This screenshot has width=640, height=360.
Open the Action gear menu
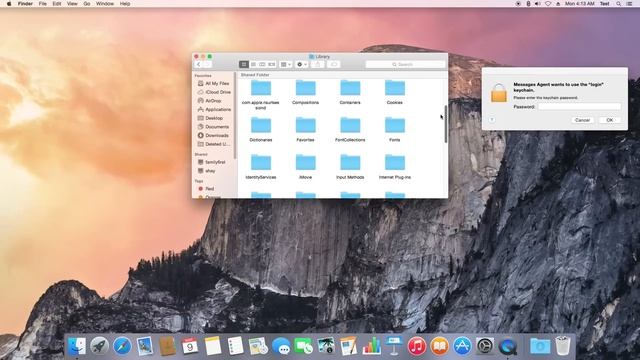302,64
